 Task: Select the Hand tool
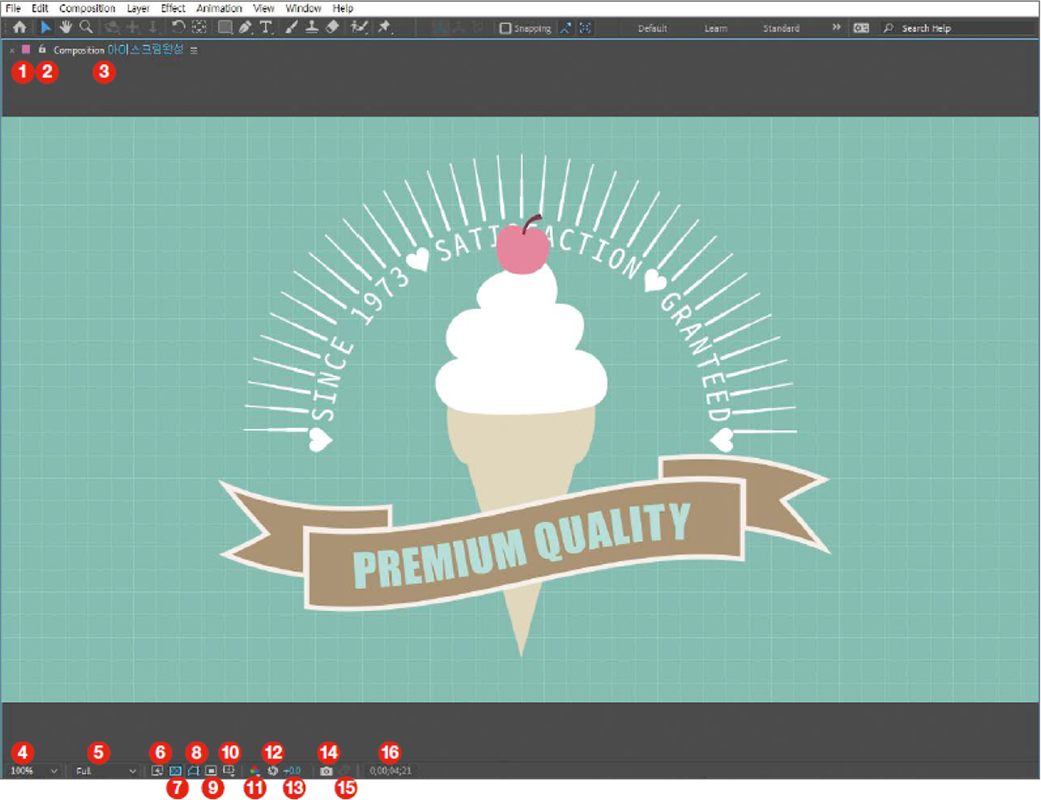(x=65, y=27)
